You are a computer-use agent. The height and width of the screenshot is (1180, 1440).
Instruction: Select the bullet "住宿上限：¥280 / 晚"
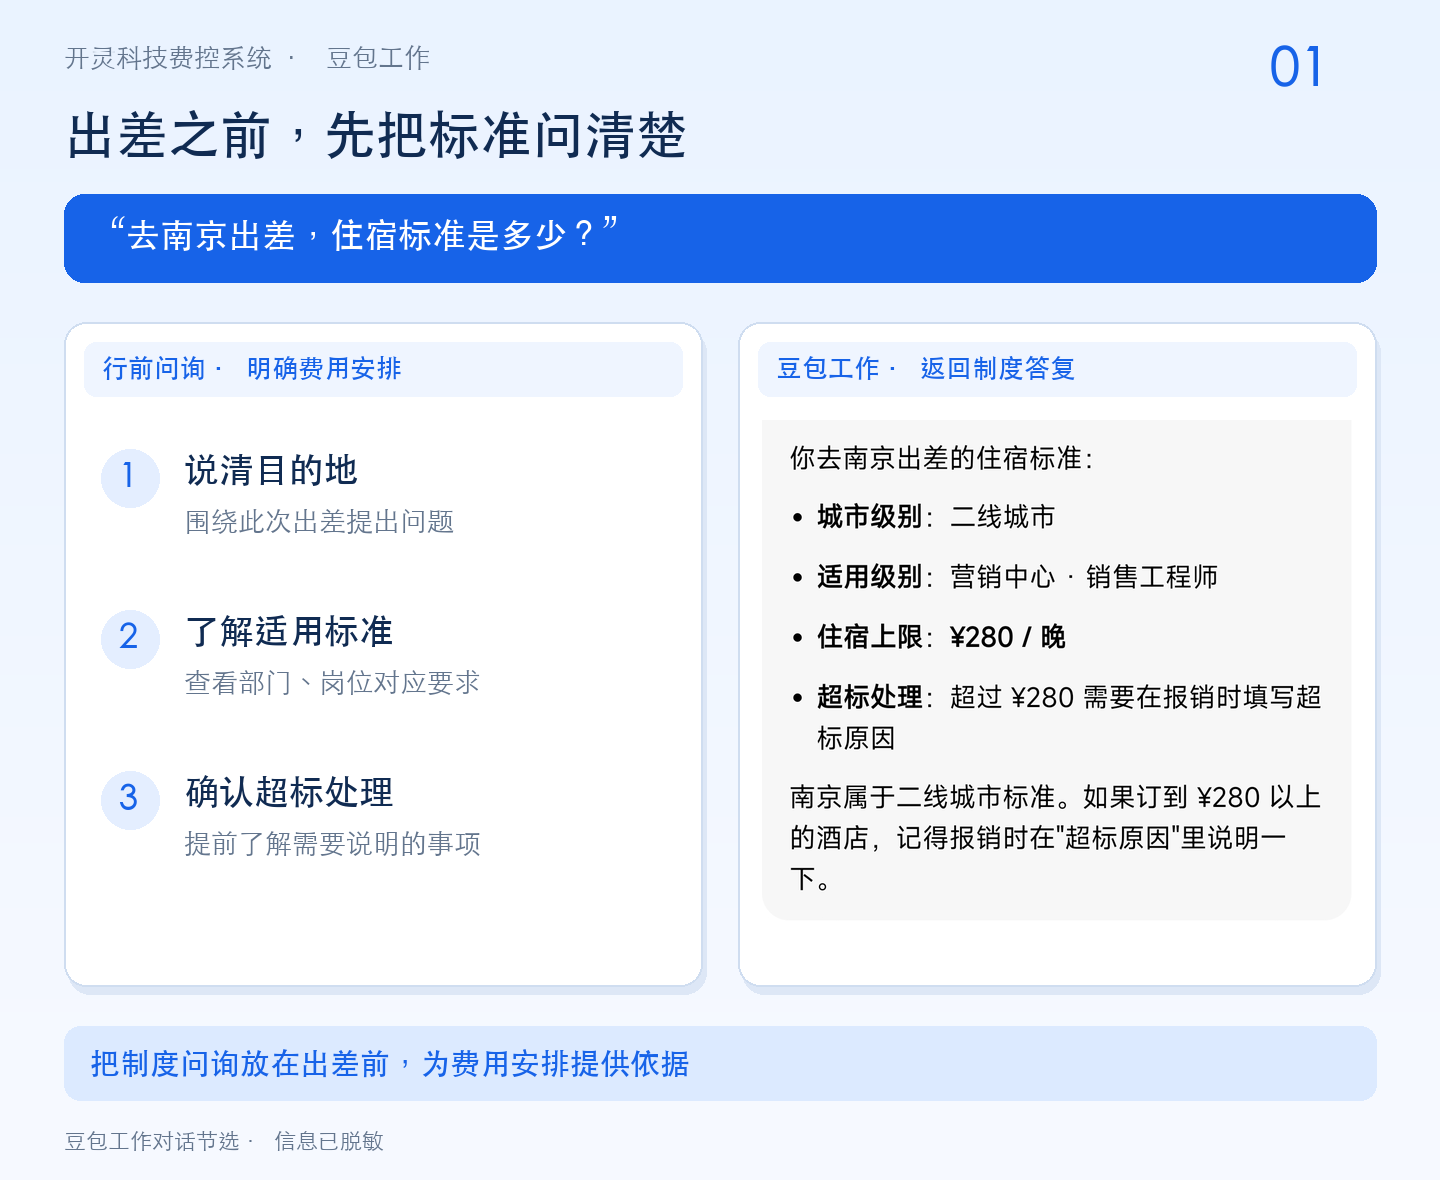[929, 637]
